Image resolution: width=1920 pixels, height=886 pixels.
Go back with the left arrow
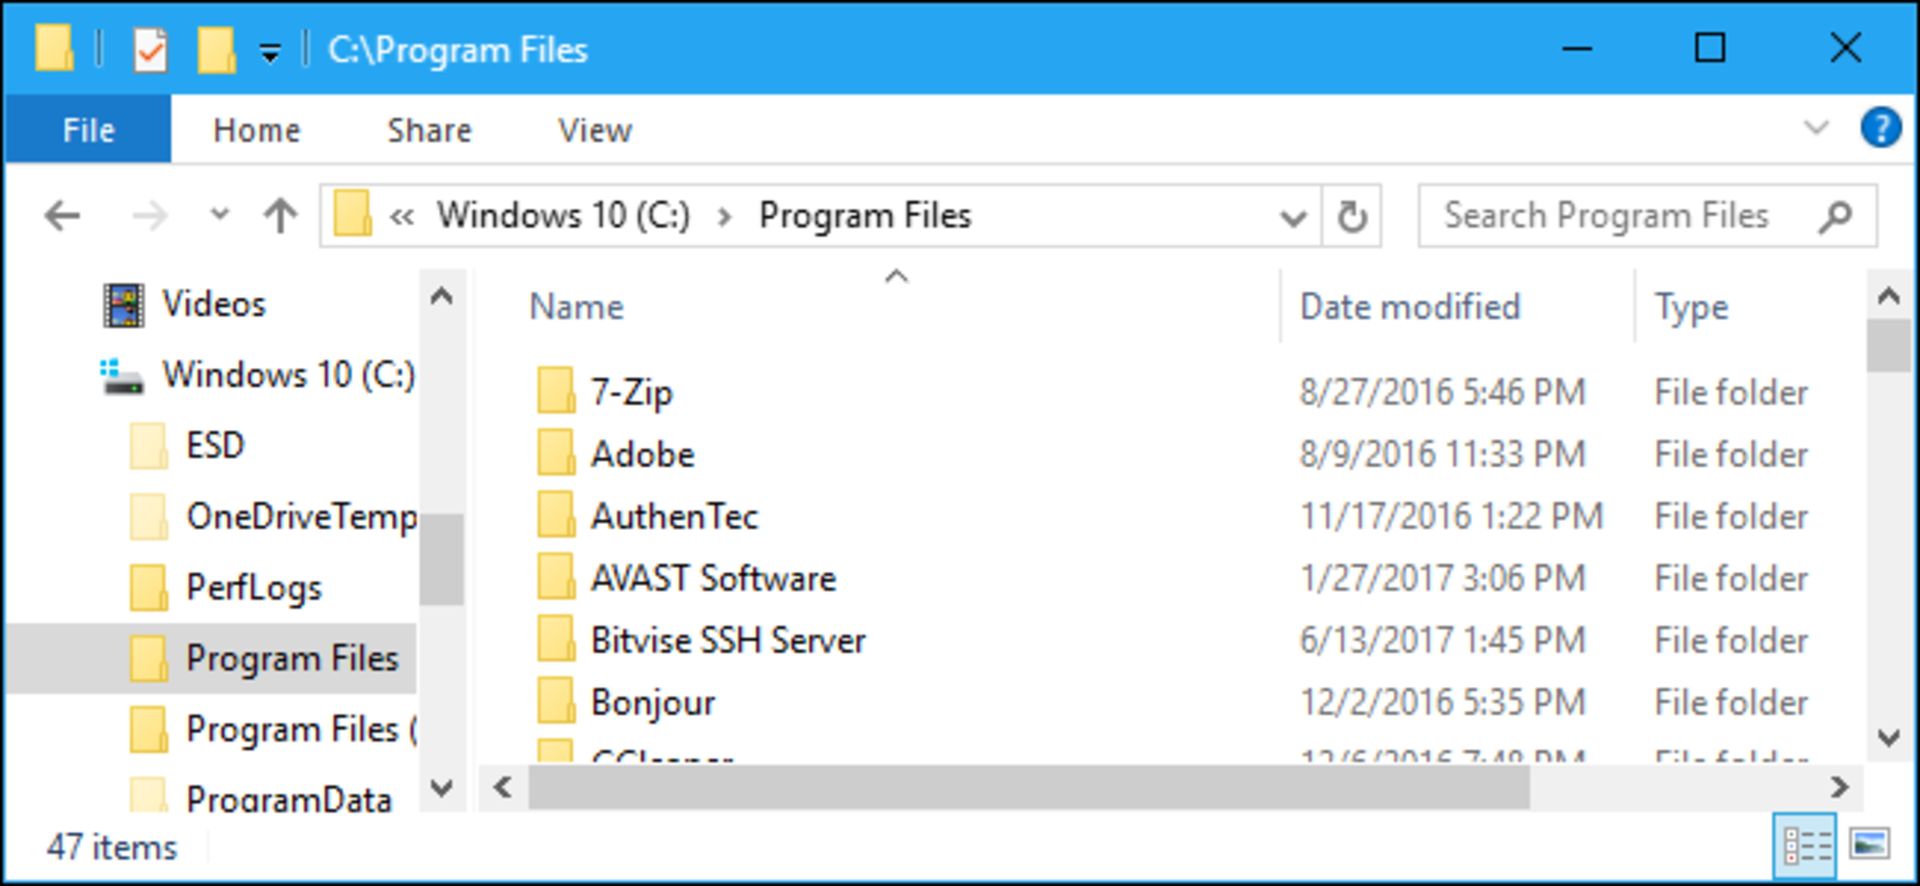[62, 215]
